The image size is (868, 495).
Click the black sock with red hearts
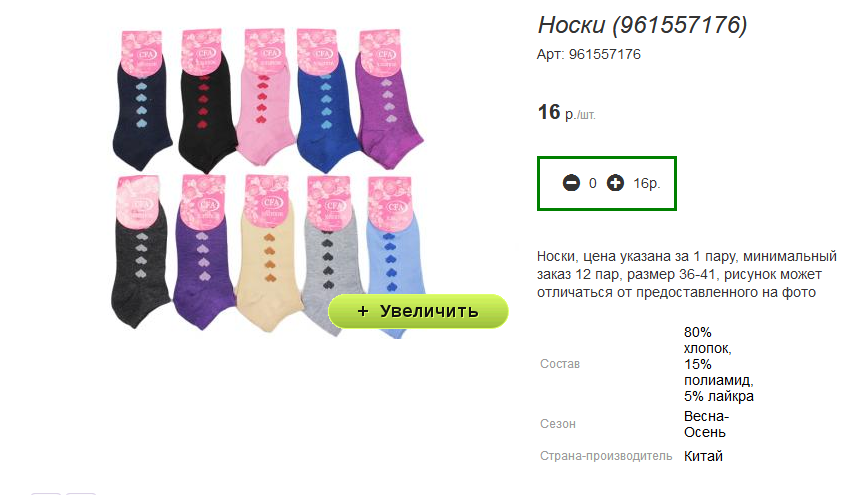pos(206,102)
